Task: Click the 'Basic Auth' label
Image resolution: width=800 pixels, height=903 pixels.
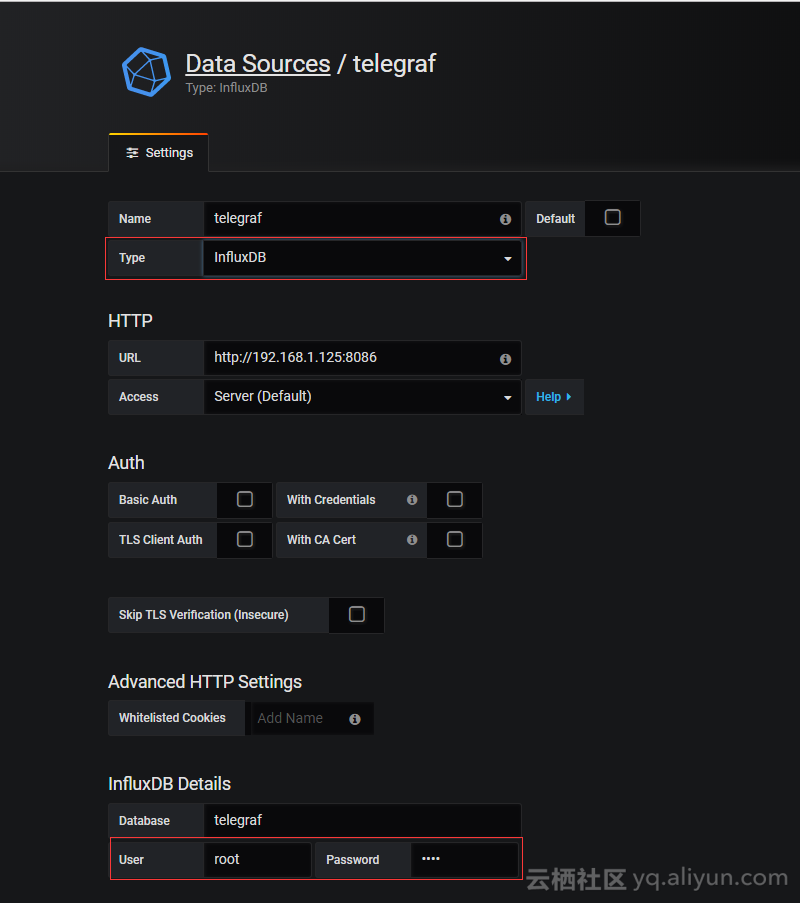Action: coord(148,500)
